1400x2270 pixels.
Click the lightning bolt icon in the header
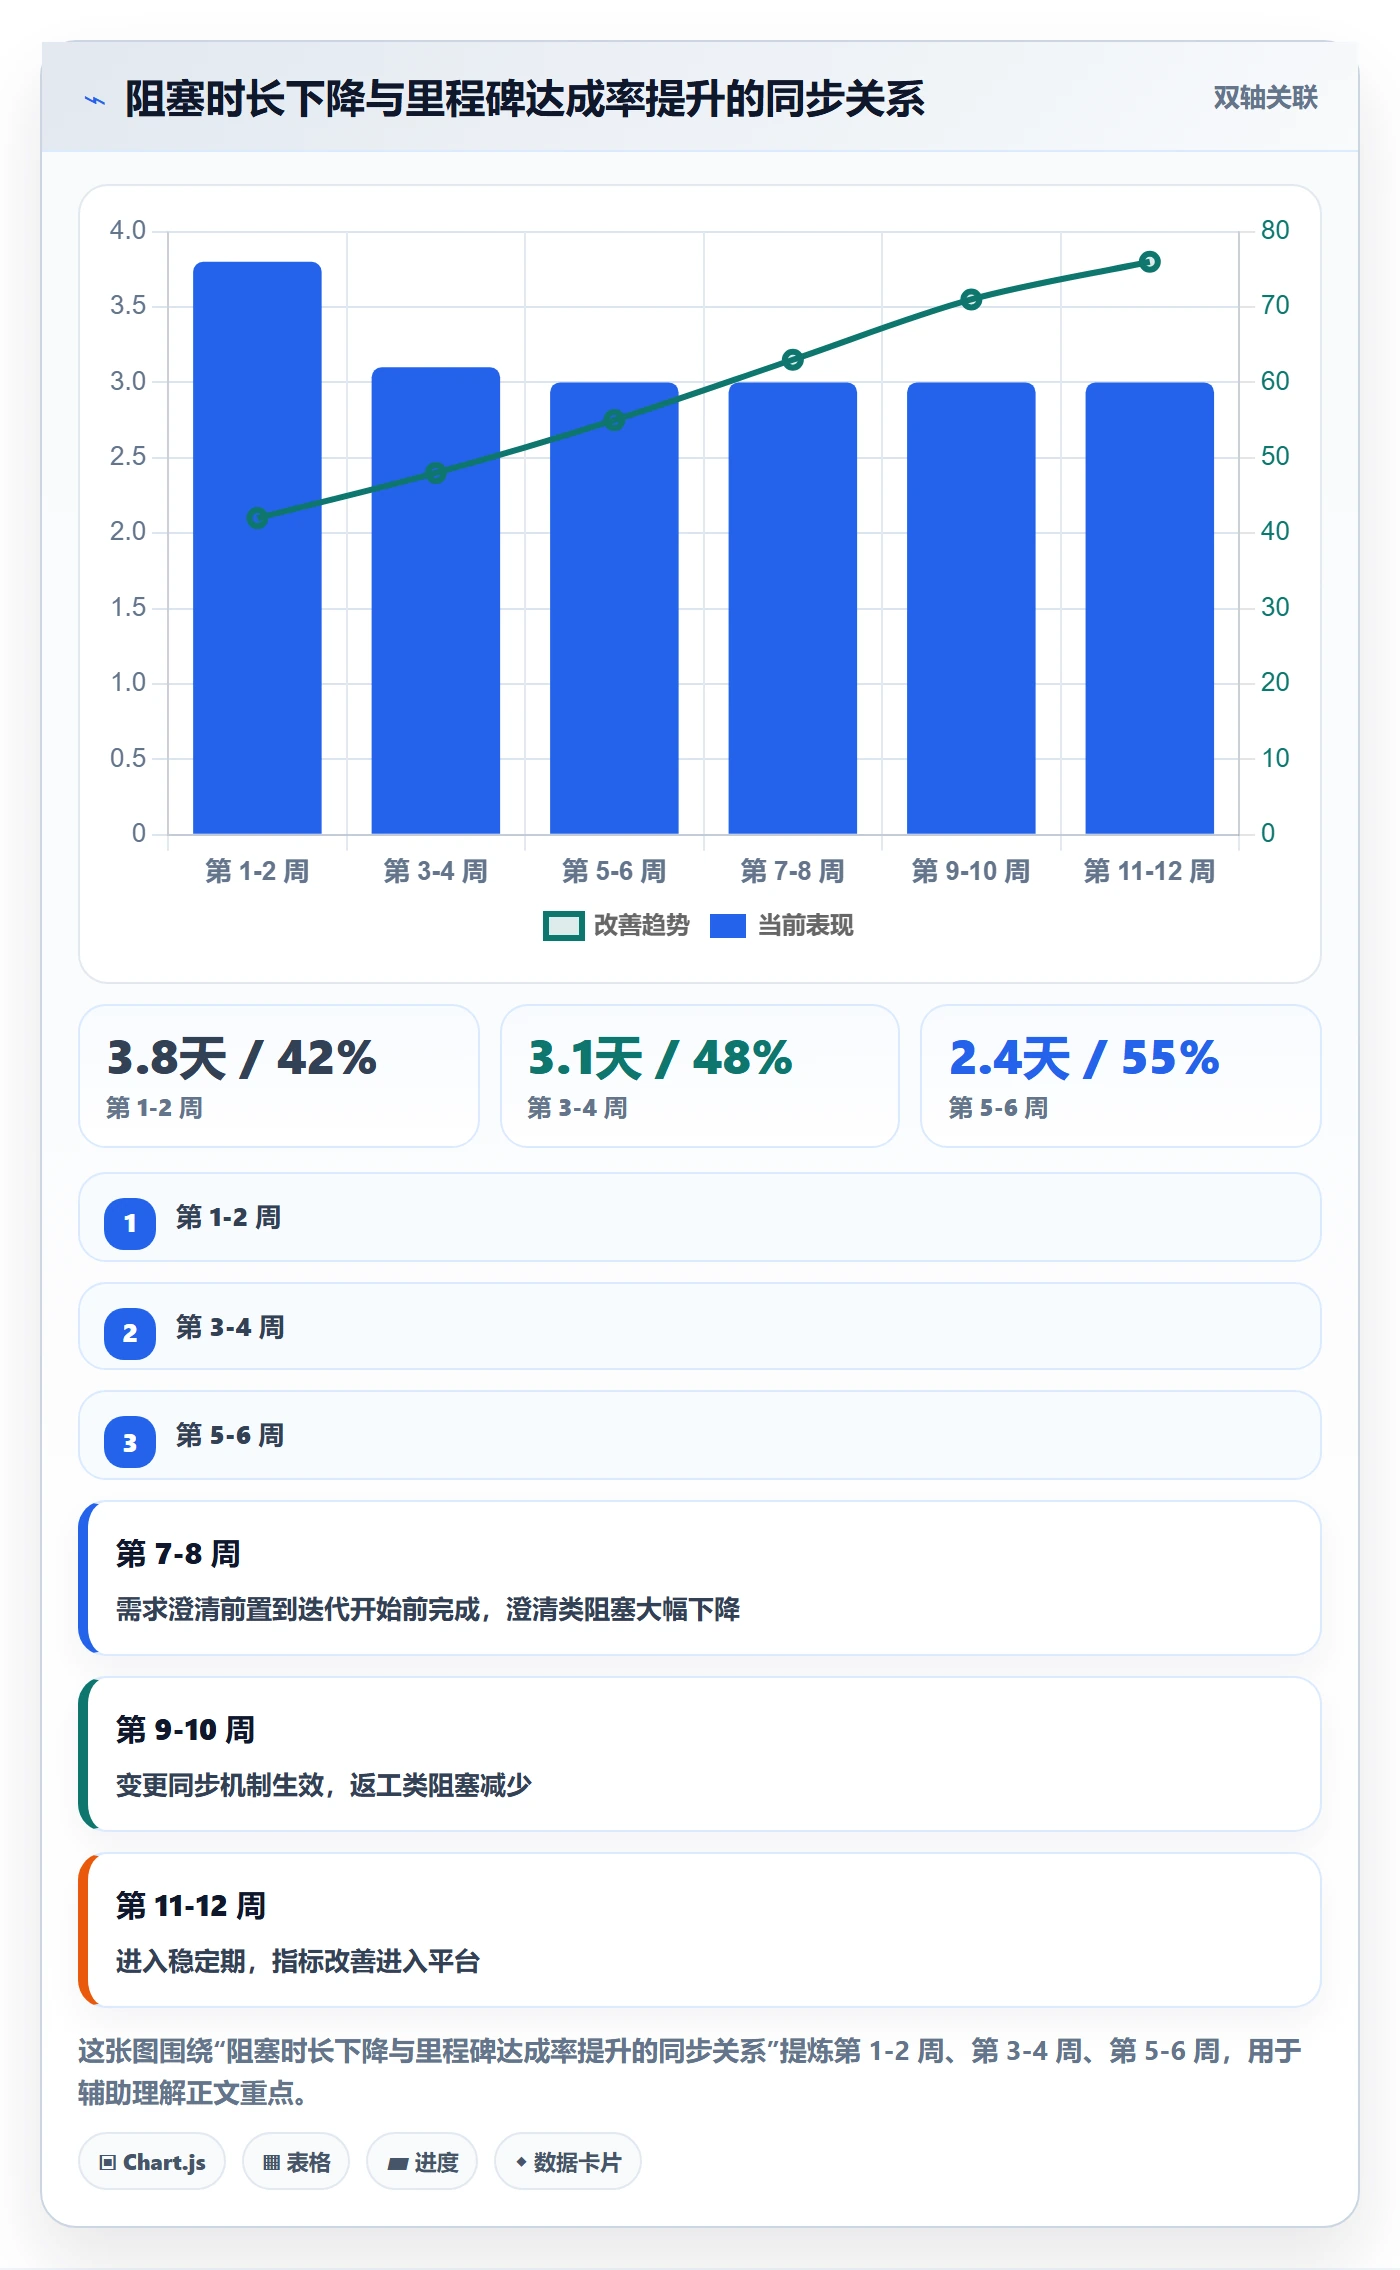pos(95,100)
